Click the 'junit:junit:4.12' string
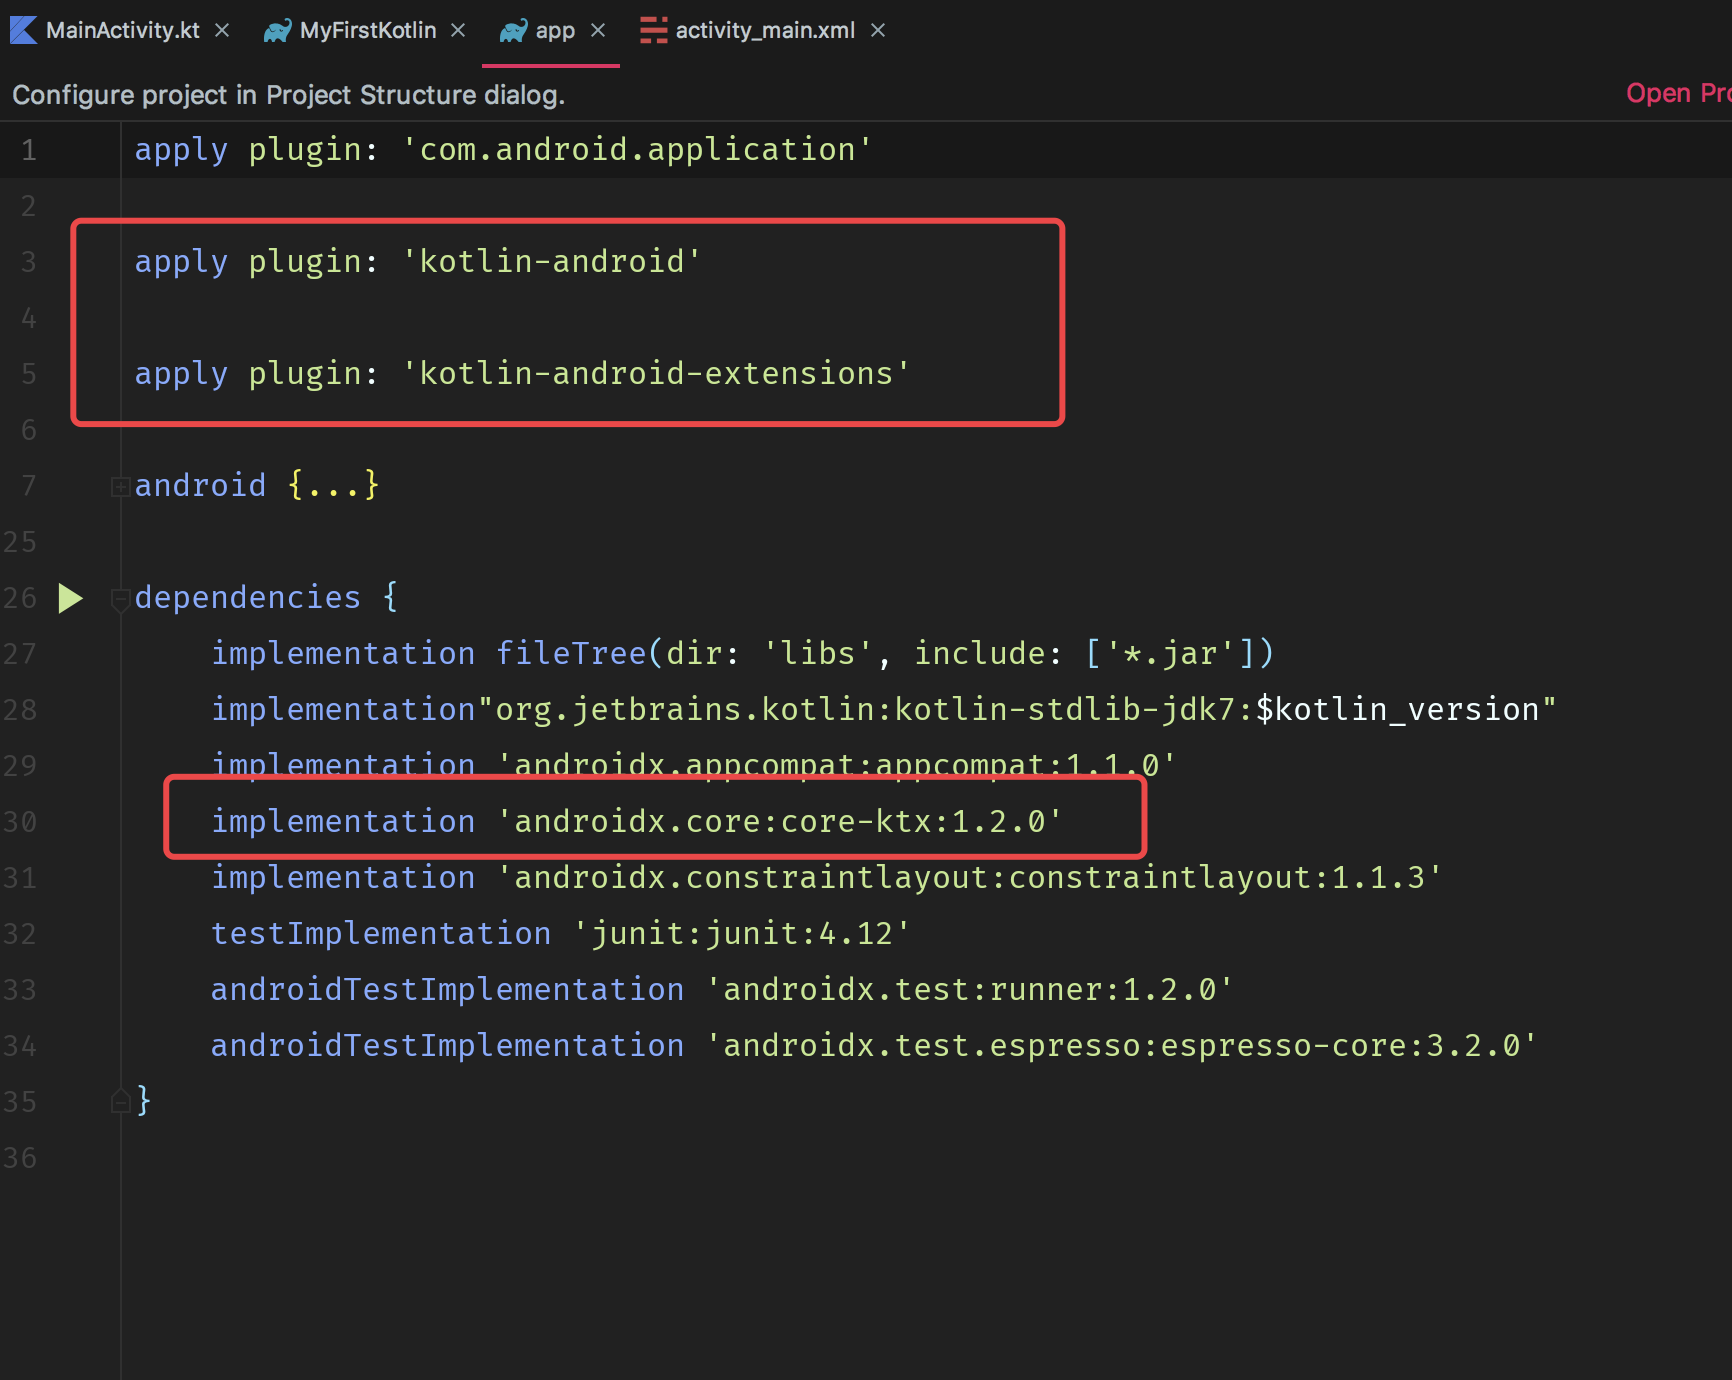1732x1380 pixels. (x=742, y=933)
